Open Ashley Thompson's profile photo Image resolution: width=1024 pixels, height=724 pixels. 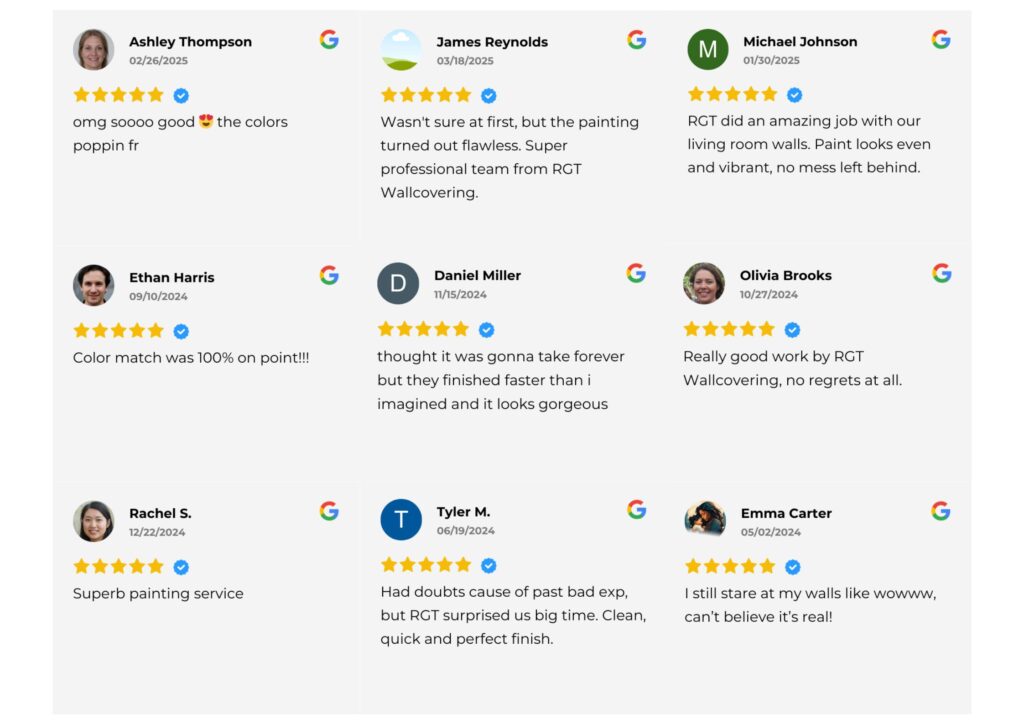(93, 50)
